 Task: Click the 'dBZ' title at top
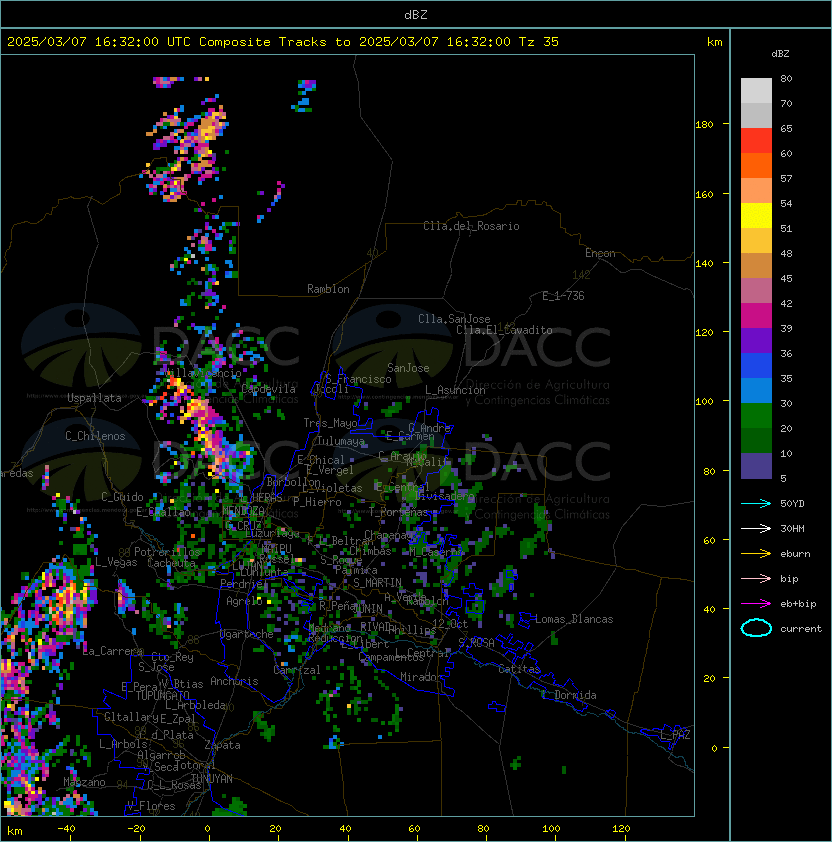pyautogui.click(x=416, y=15)
